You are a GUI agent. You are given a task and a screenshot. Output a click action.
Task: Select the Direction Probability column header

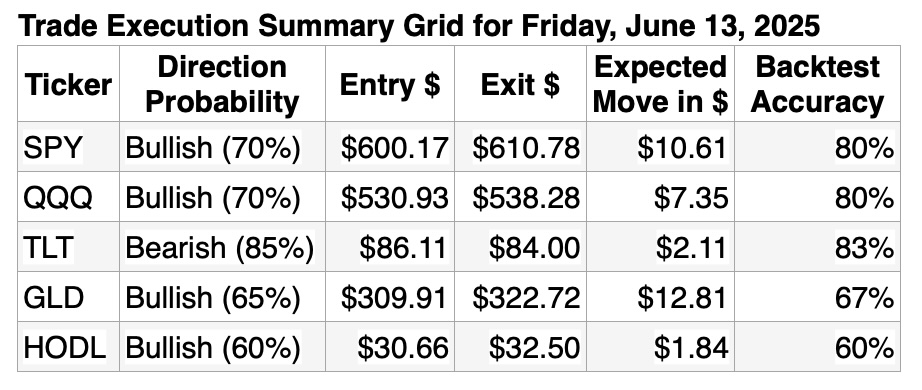click(222, 84)
